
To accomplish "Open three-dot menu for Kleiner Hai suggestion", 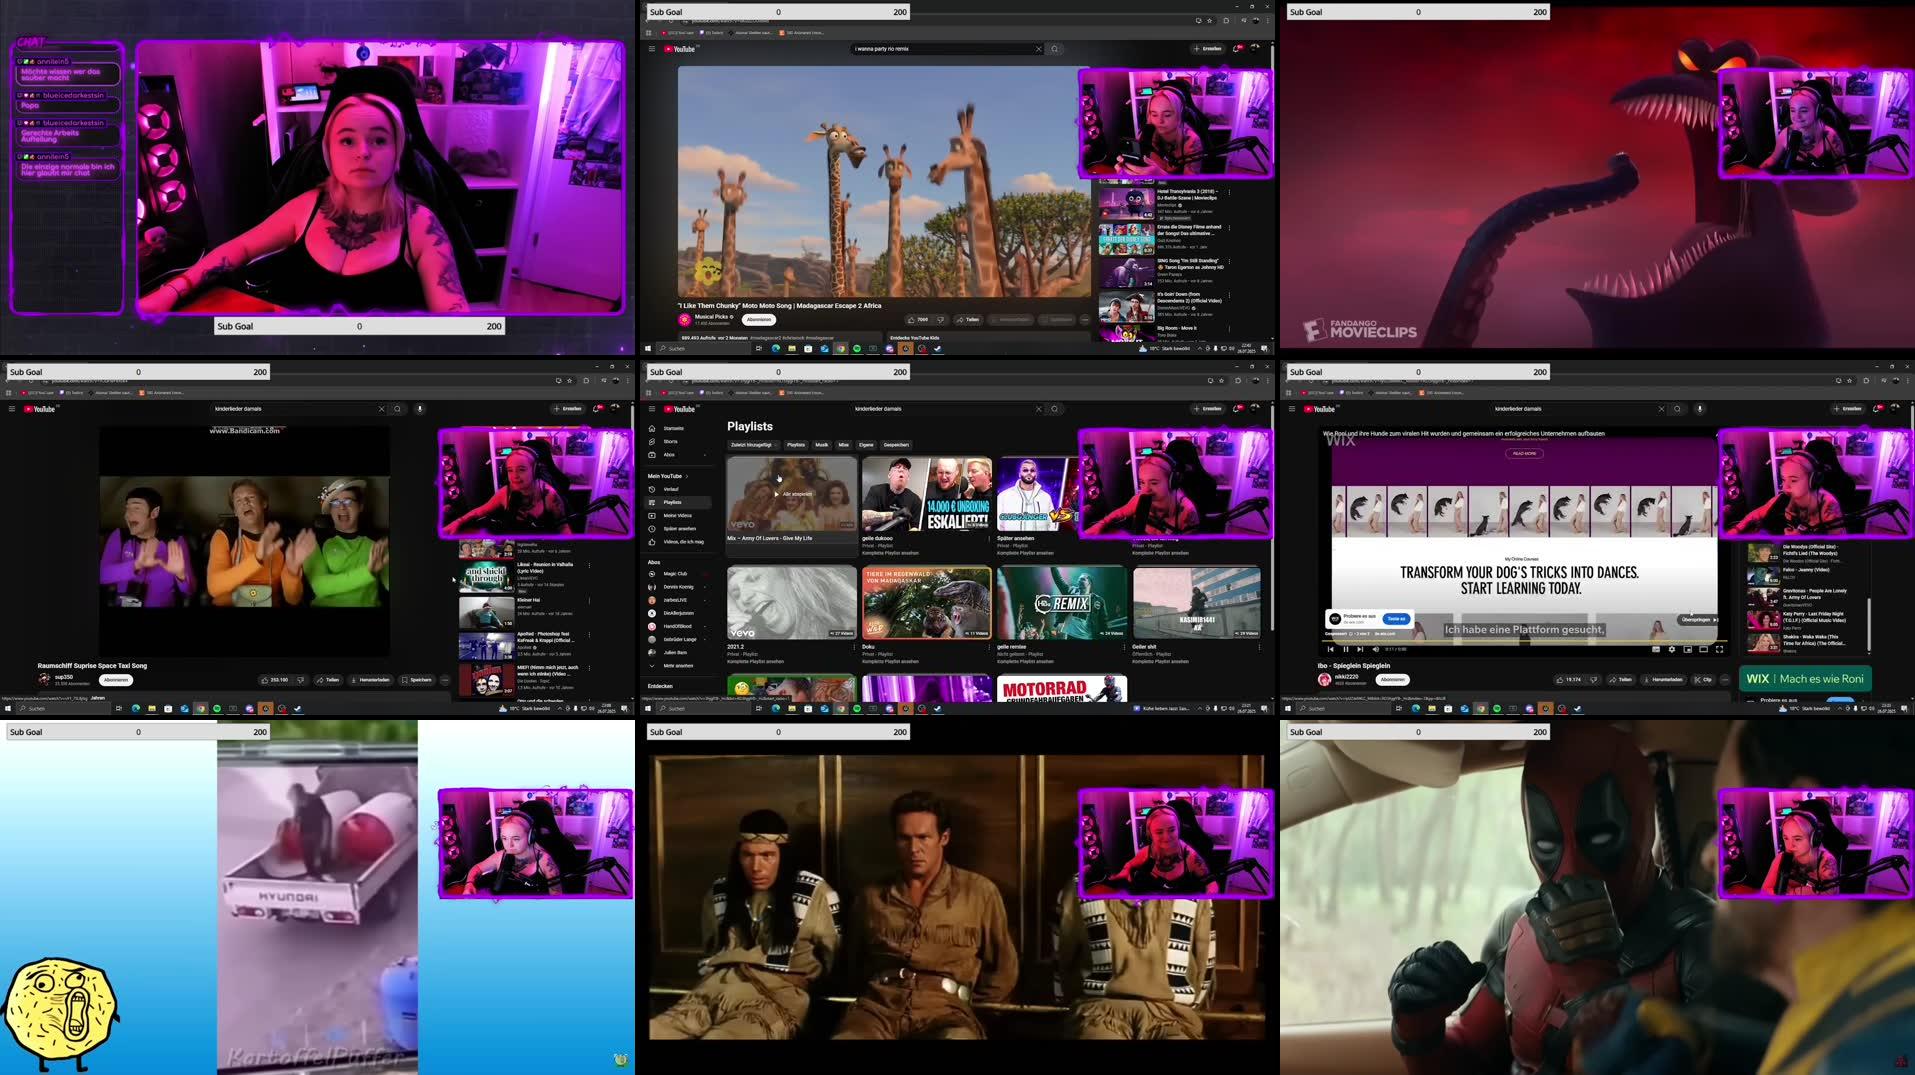I will pyautogui.click(x=589, y=601).
